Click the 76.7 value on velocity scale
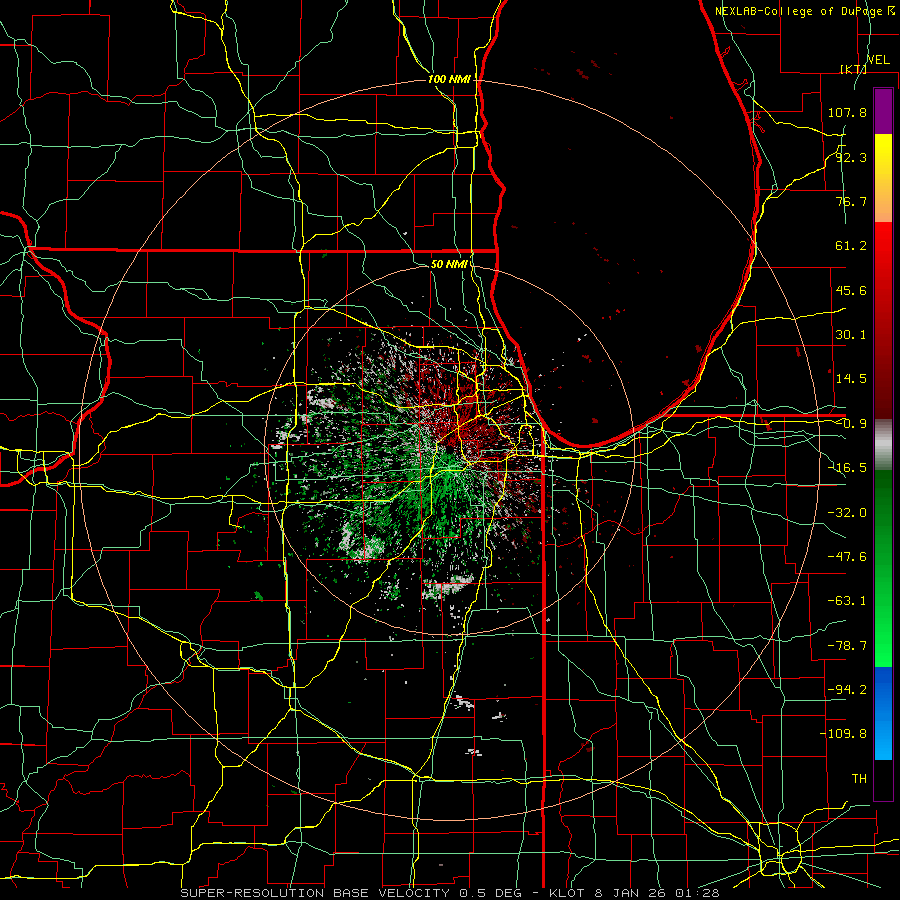 pos(851,201)
